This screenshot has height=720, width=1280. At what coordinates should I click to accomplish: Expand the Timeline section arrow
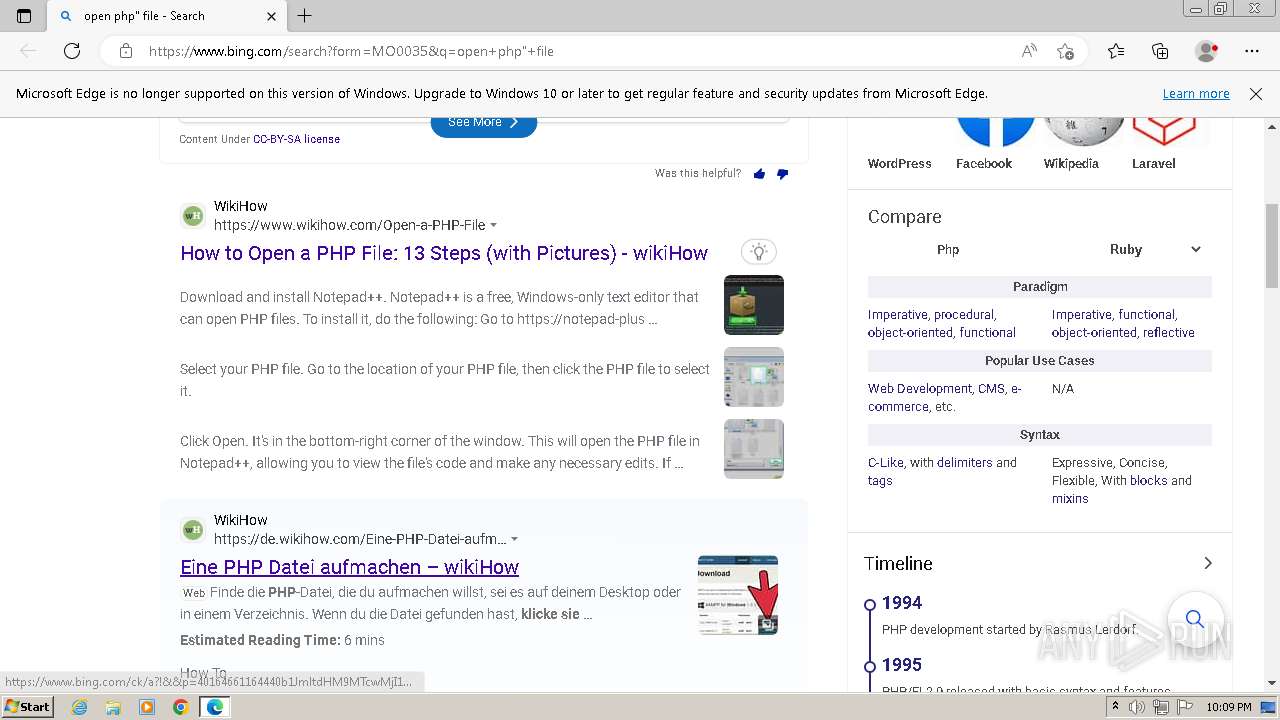1208,563
